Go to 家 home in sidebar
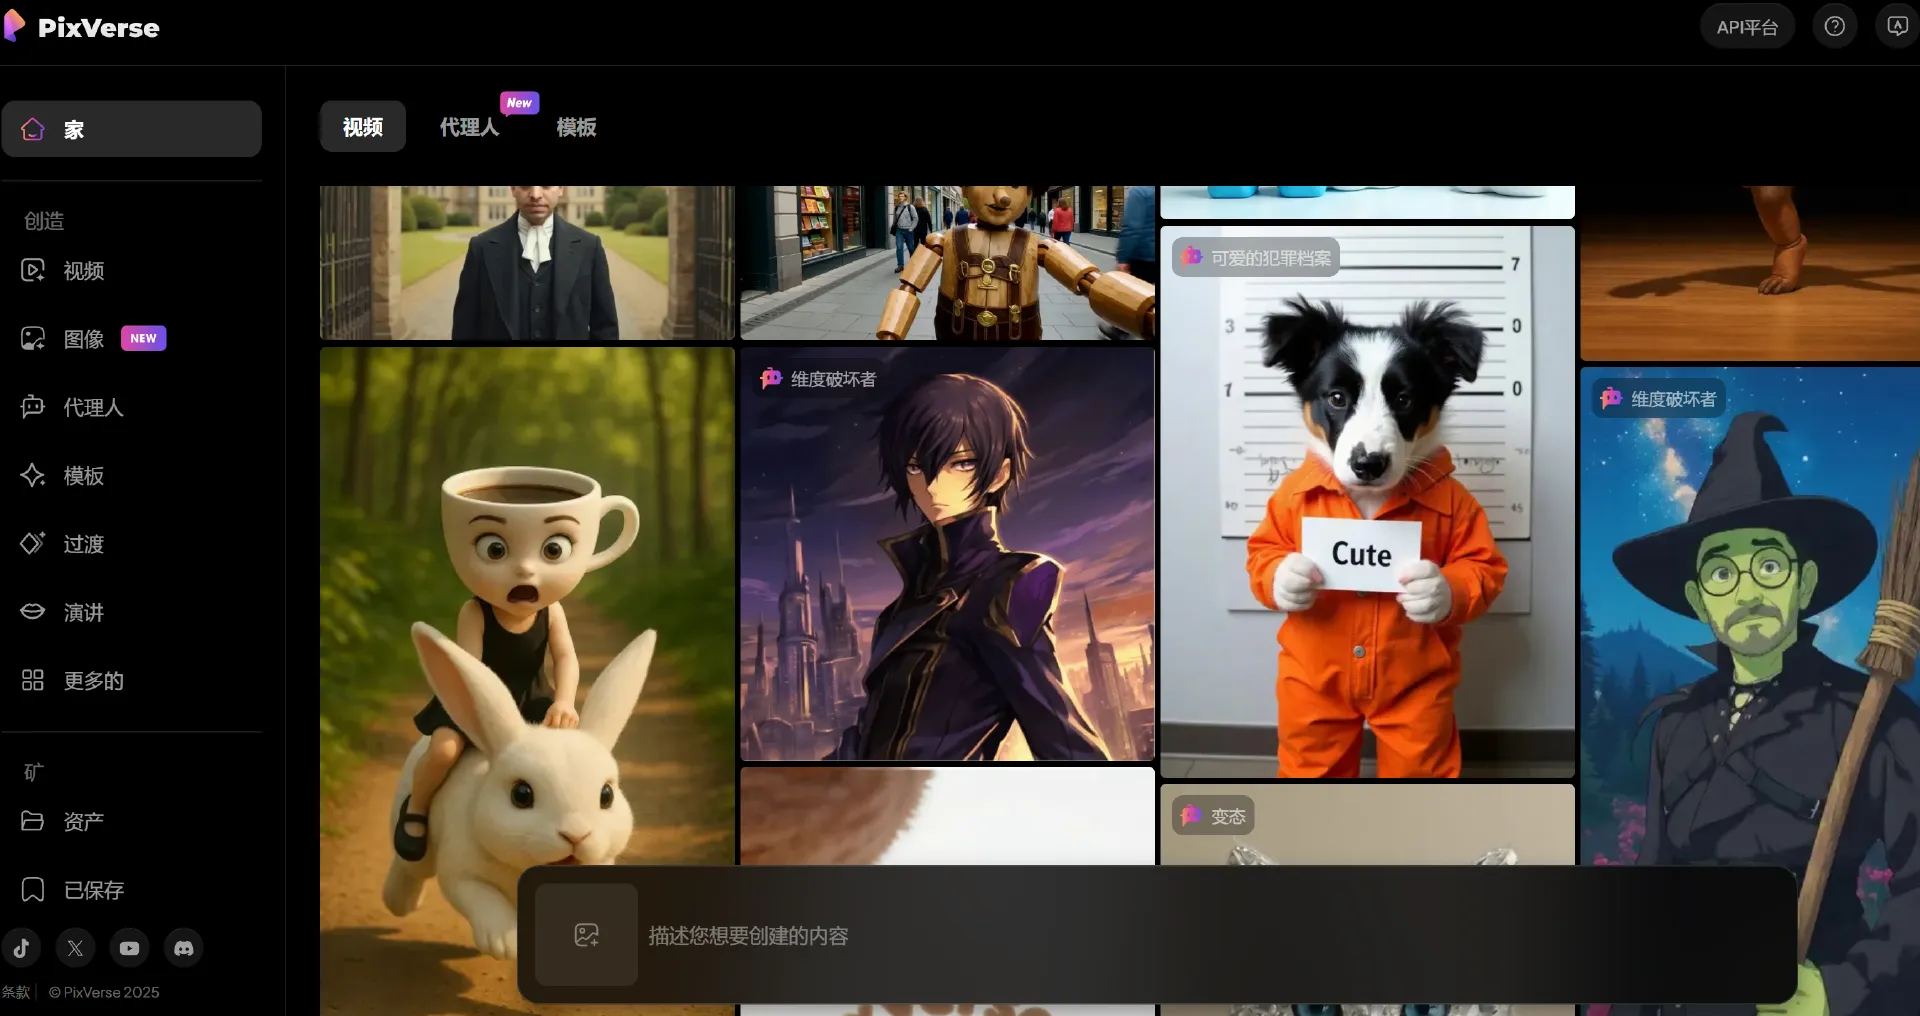This screenshot has width=1920, height=1016. point(131,129)
